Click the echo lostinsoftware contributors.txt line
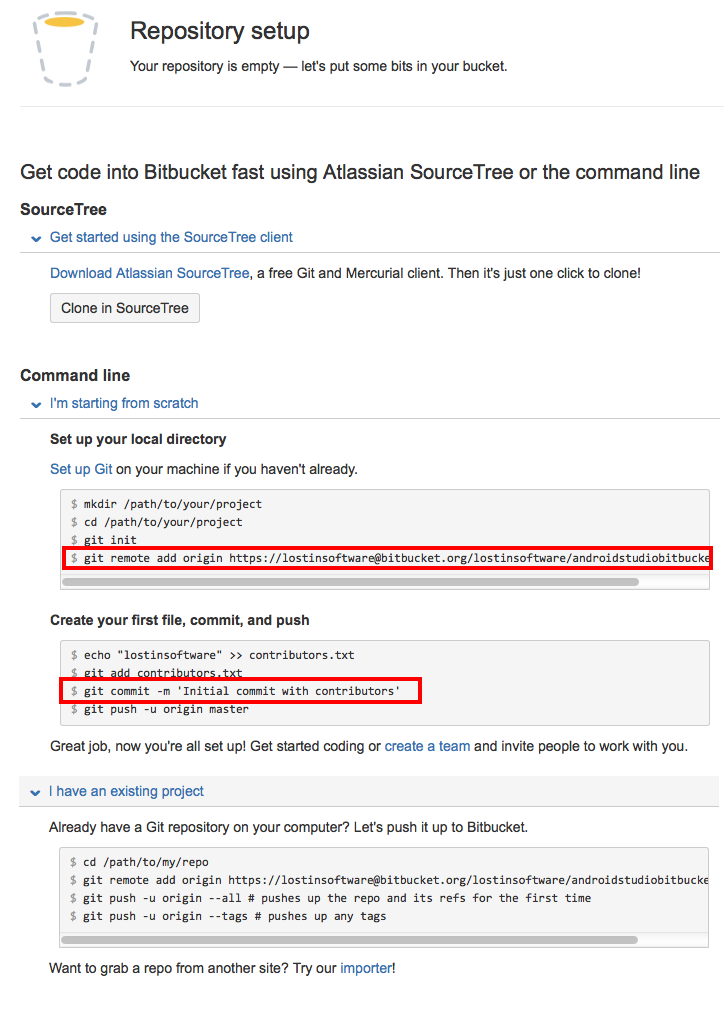Screen dimensions: 724x1010 pos(218,655)
